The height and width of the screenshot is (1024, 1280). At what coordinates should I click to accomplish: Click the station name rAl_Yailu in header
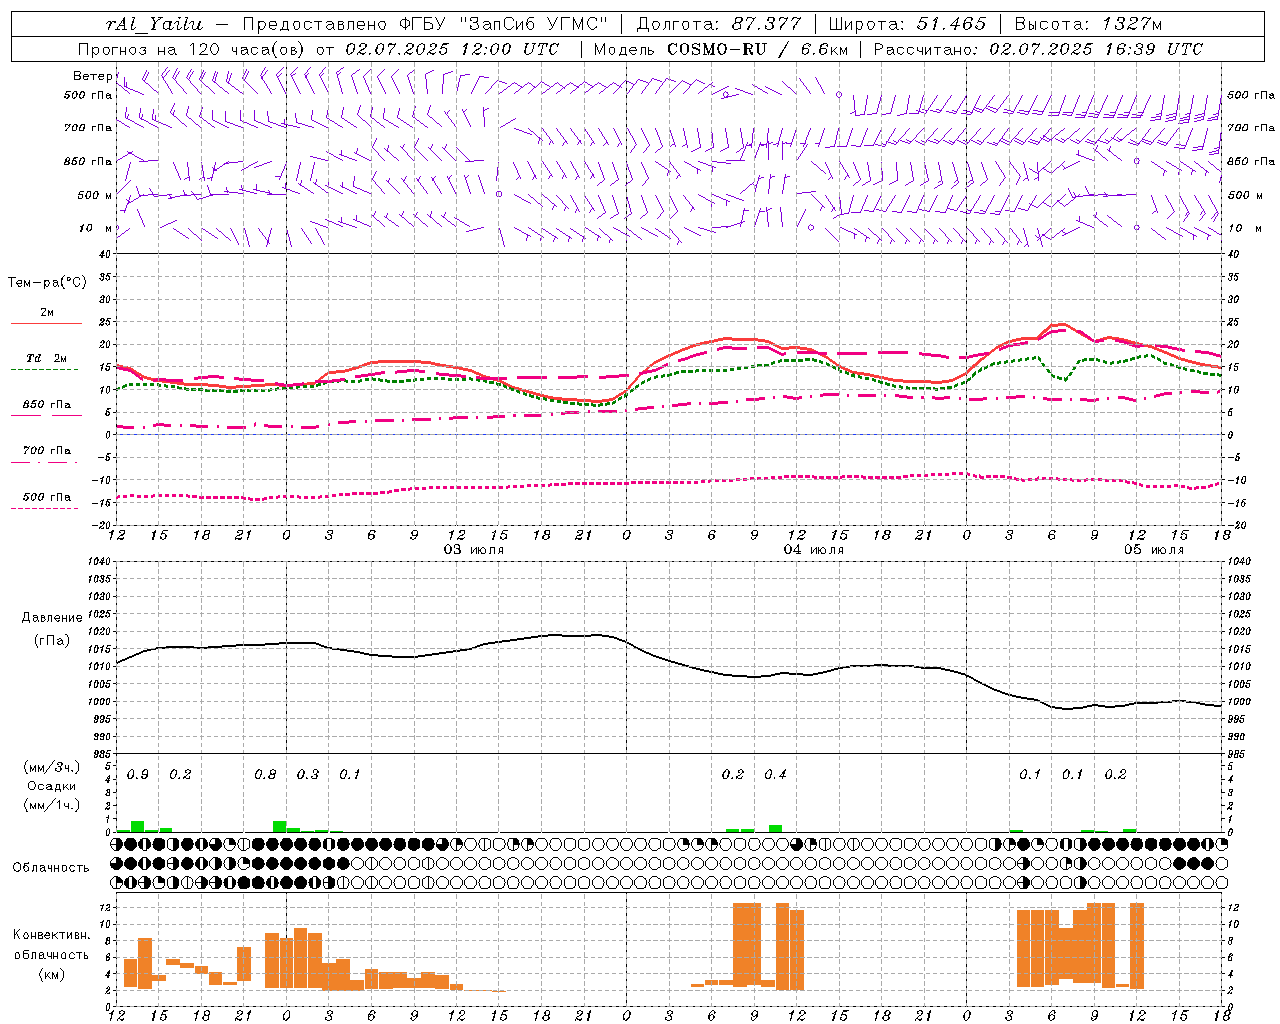pos(154,24)
